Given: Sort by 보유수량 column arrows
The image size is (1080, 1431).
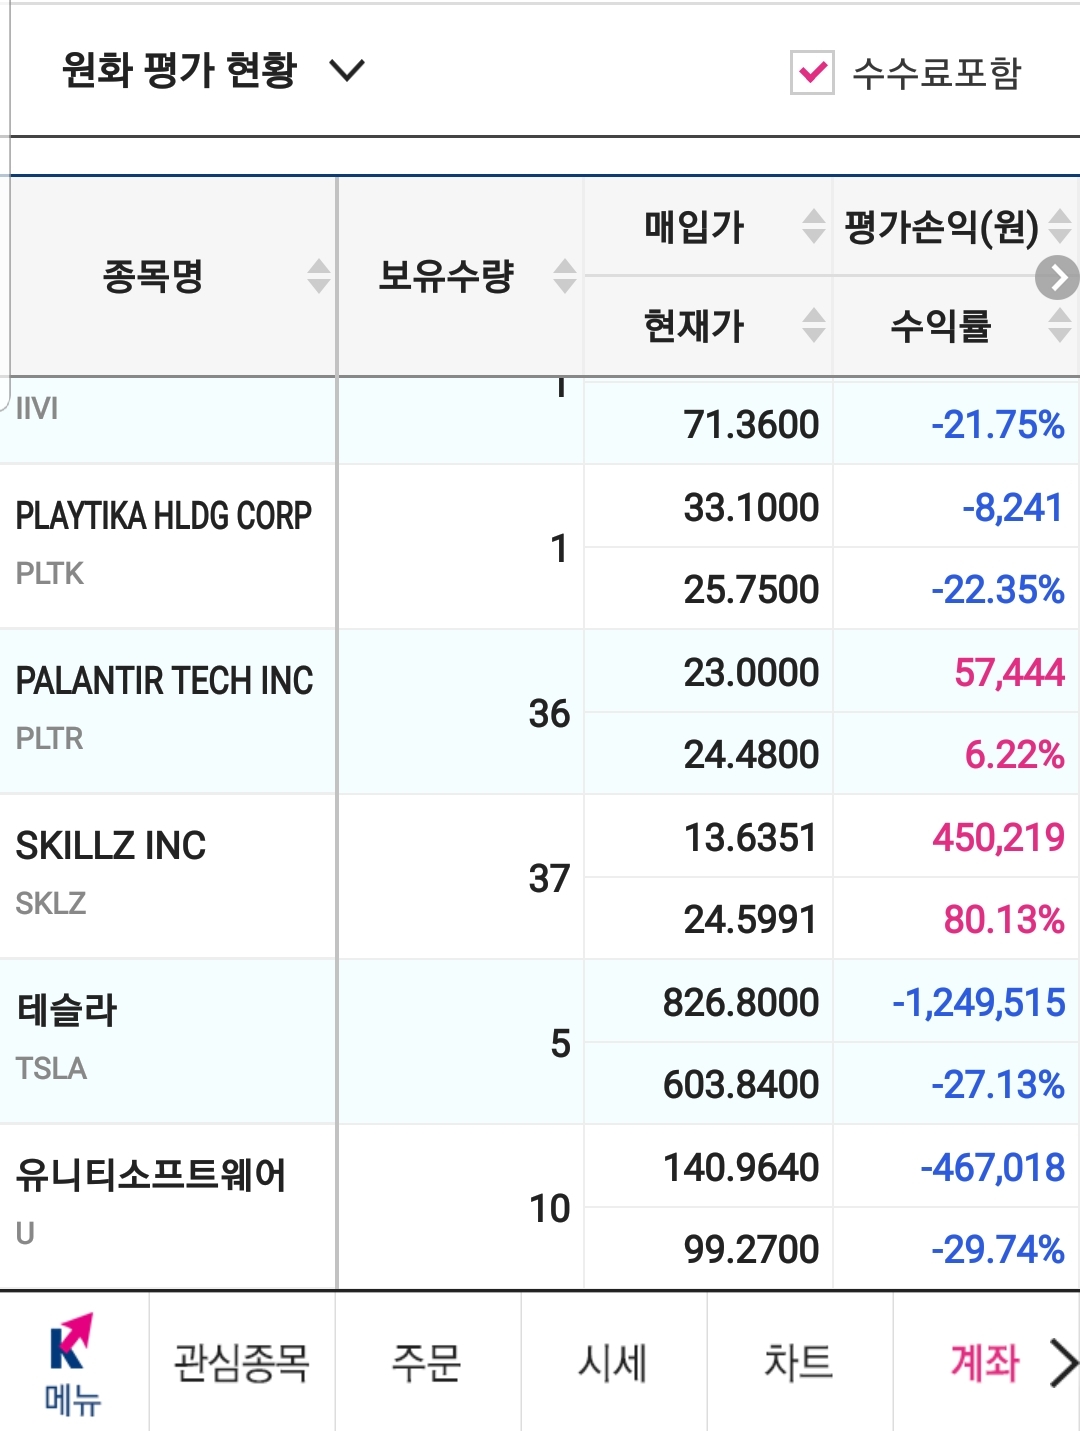Looking at the screenshot, I should (x=565, y=276).
